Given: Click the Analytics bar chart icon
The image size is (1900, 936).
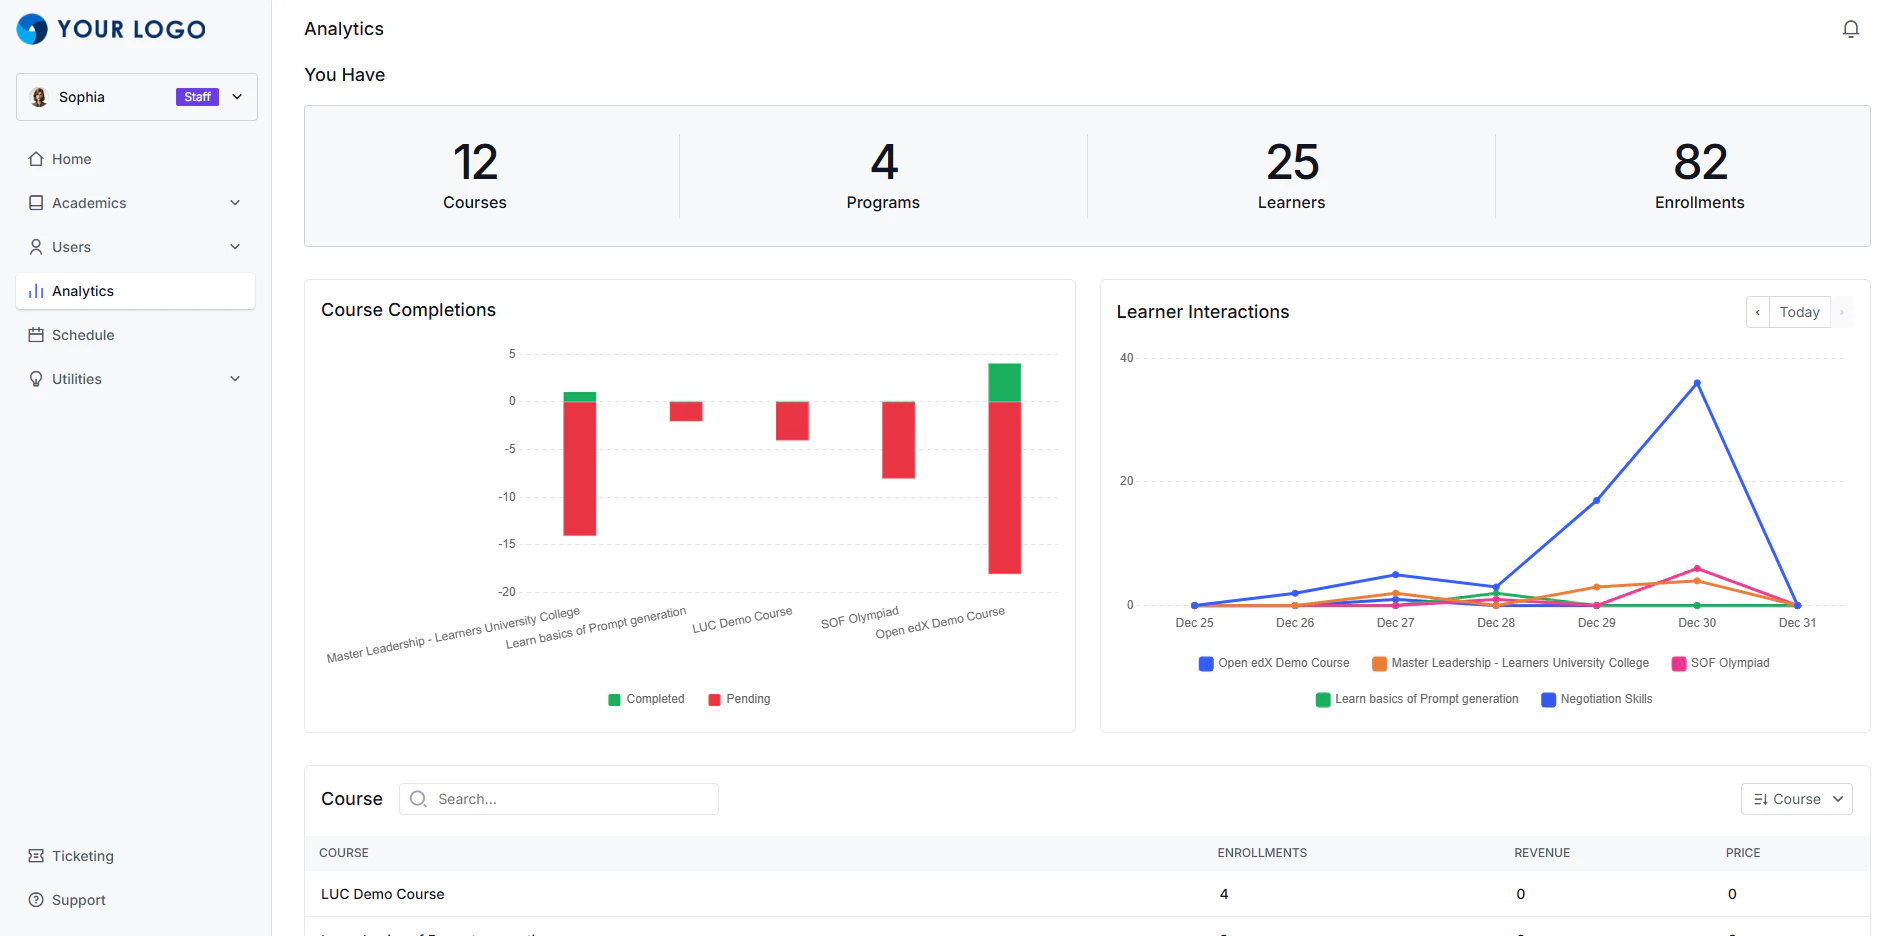Looking at the screenshot, I should click(x=36, y=291).
